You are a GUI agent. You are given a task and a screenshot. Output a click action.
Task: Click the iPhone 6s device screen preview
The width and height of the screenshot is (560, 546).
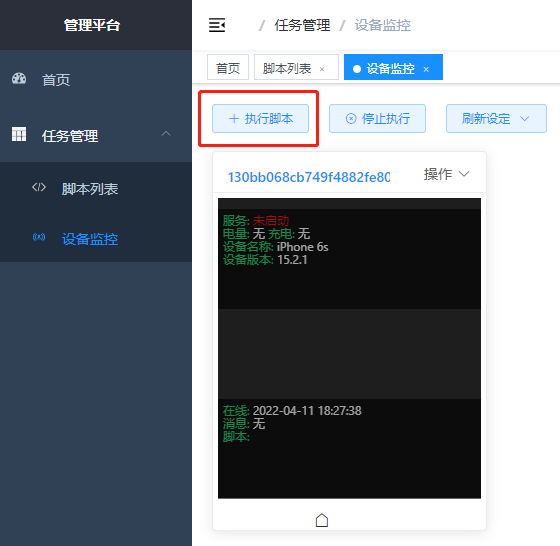coord(349,348)
